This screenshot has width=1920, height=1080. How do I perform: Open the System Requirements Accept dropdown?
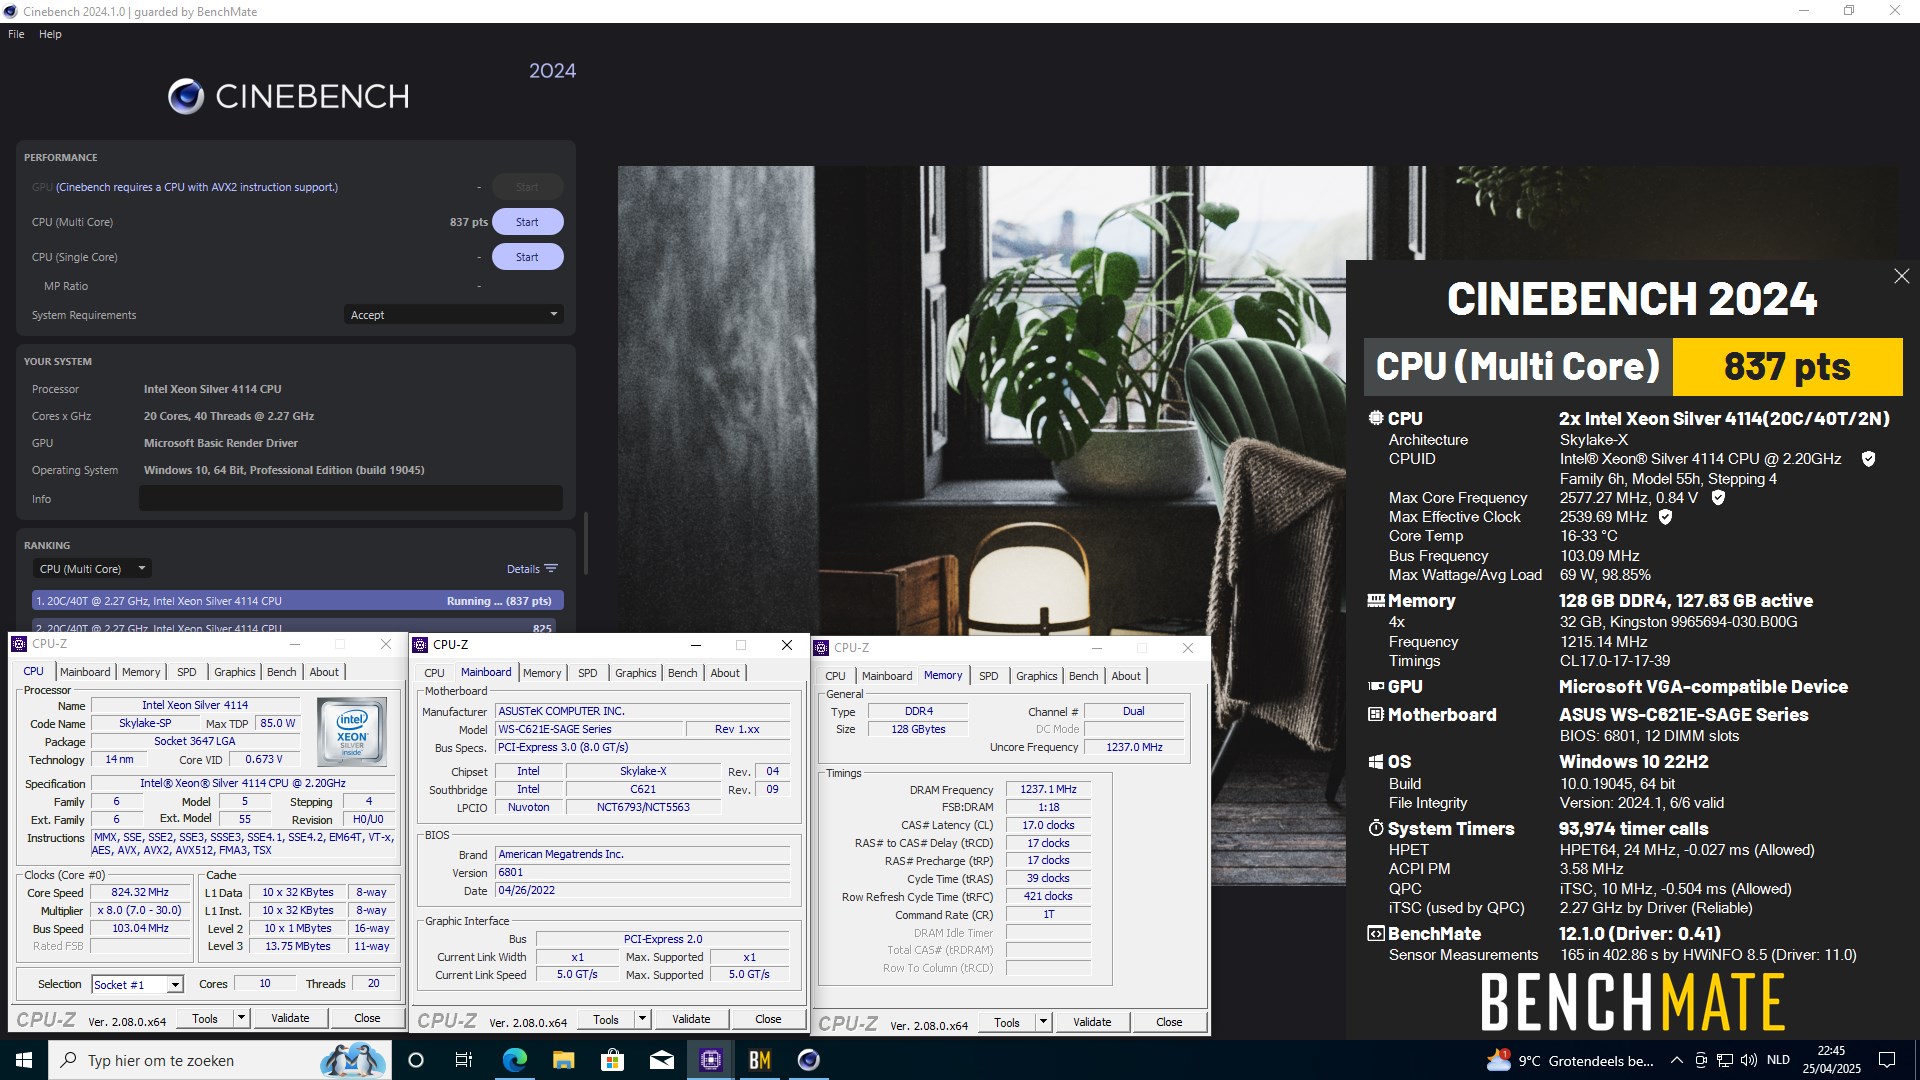453,315
